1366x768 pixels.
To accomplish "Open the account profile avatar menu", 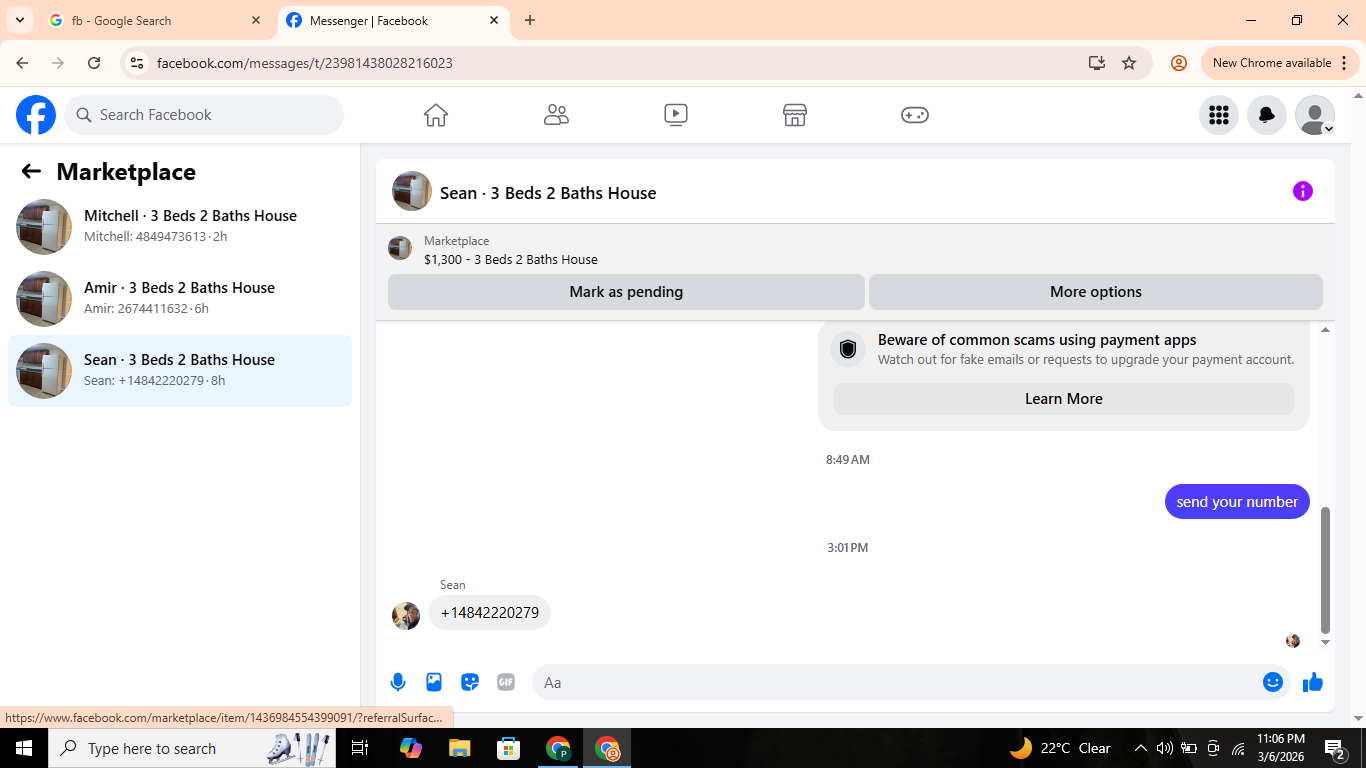I will (1315, 115).
